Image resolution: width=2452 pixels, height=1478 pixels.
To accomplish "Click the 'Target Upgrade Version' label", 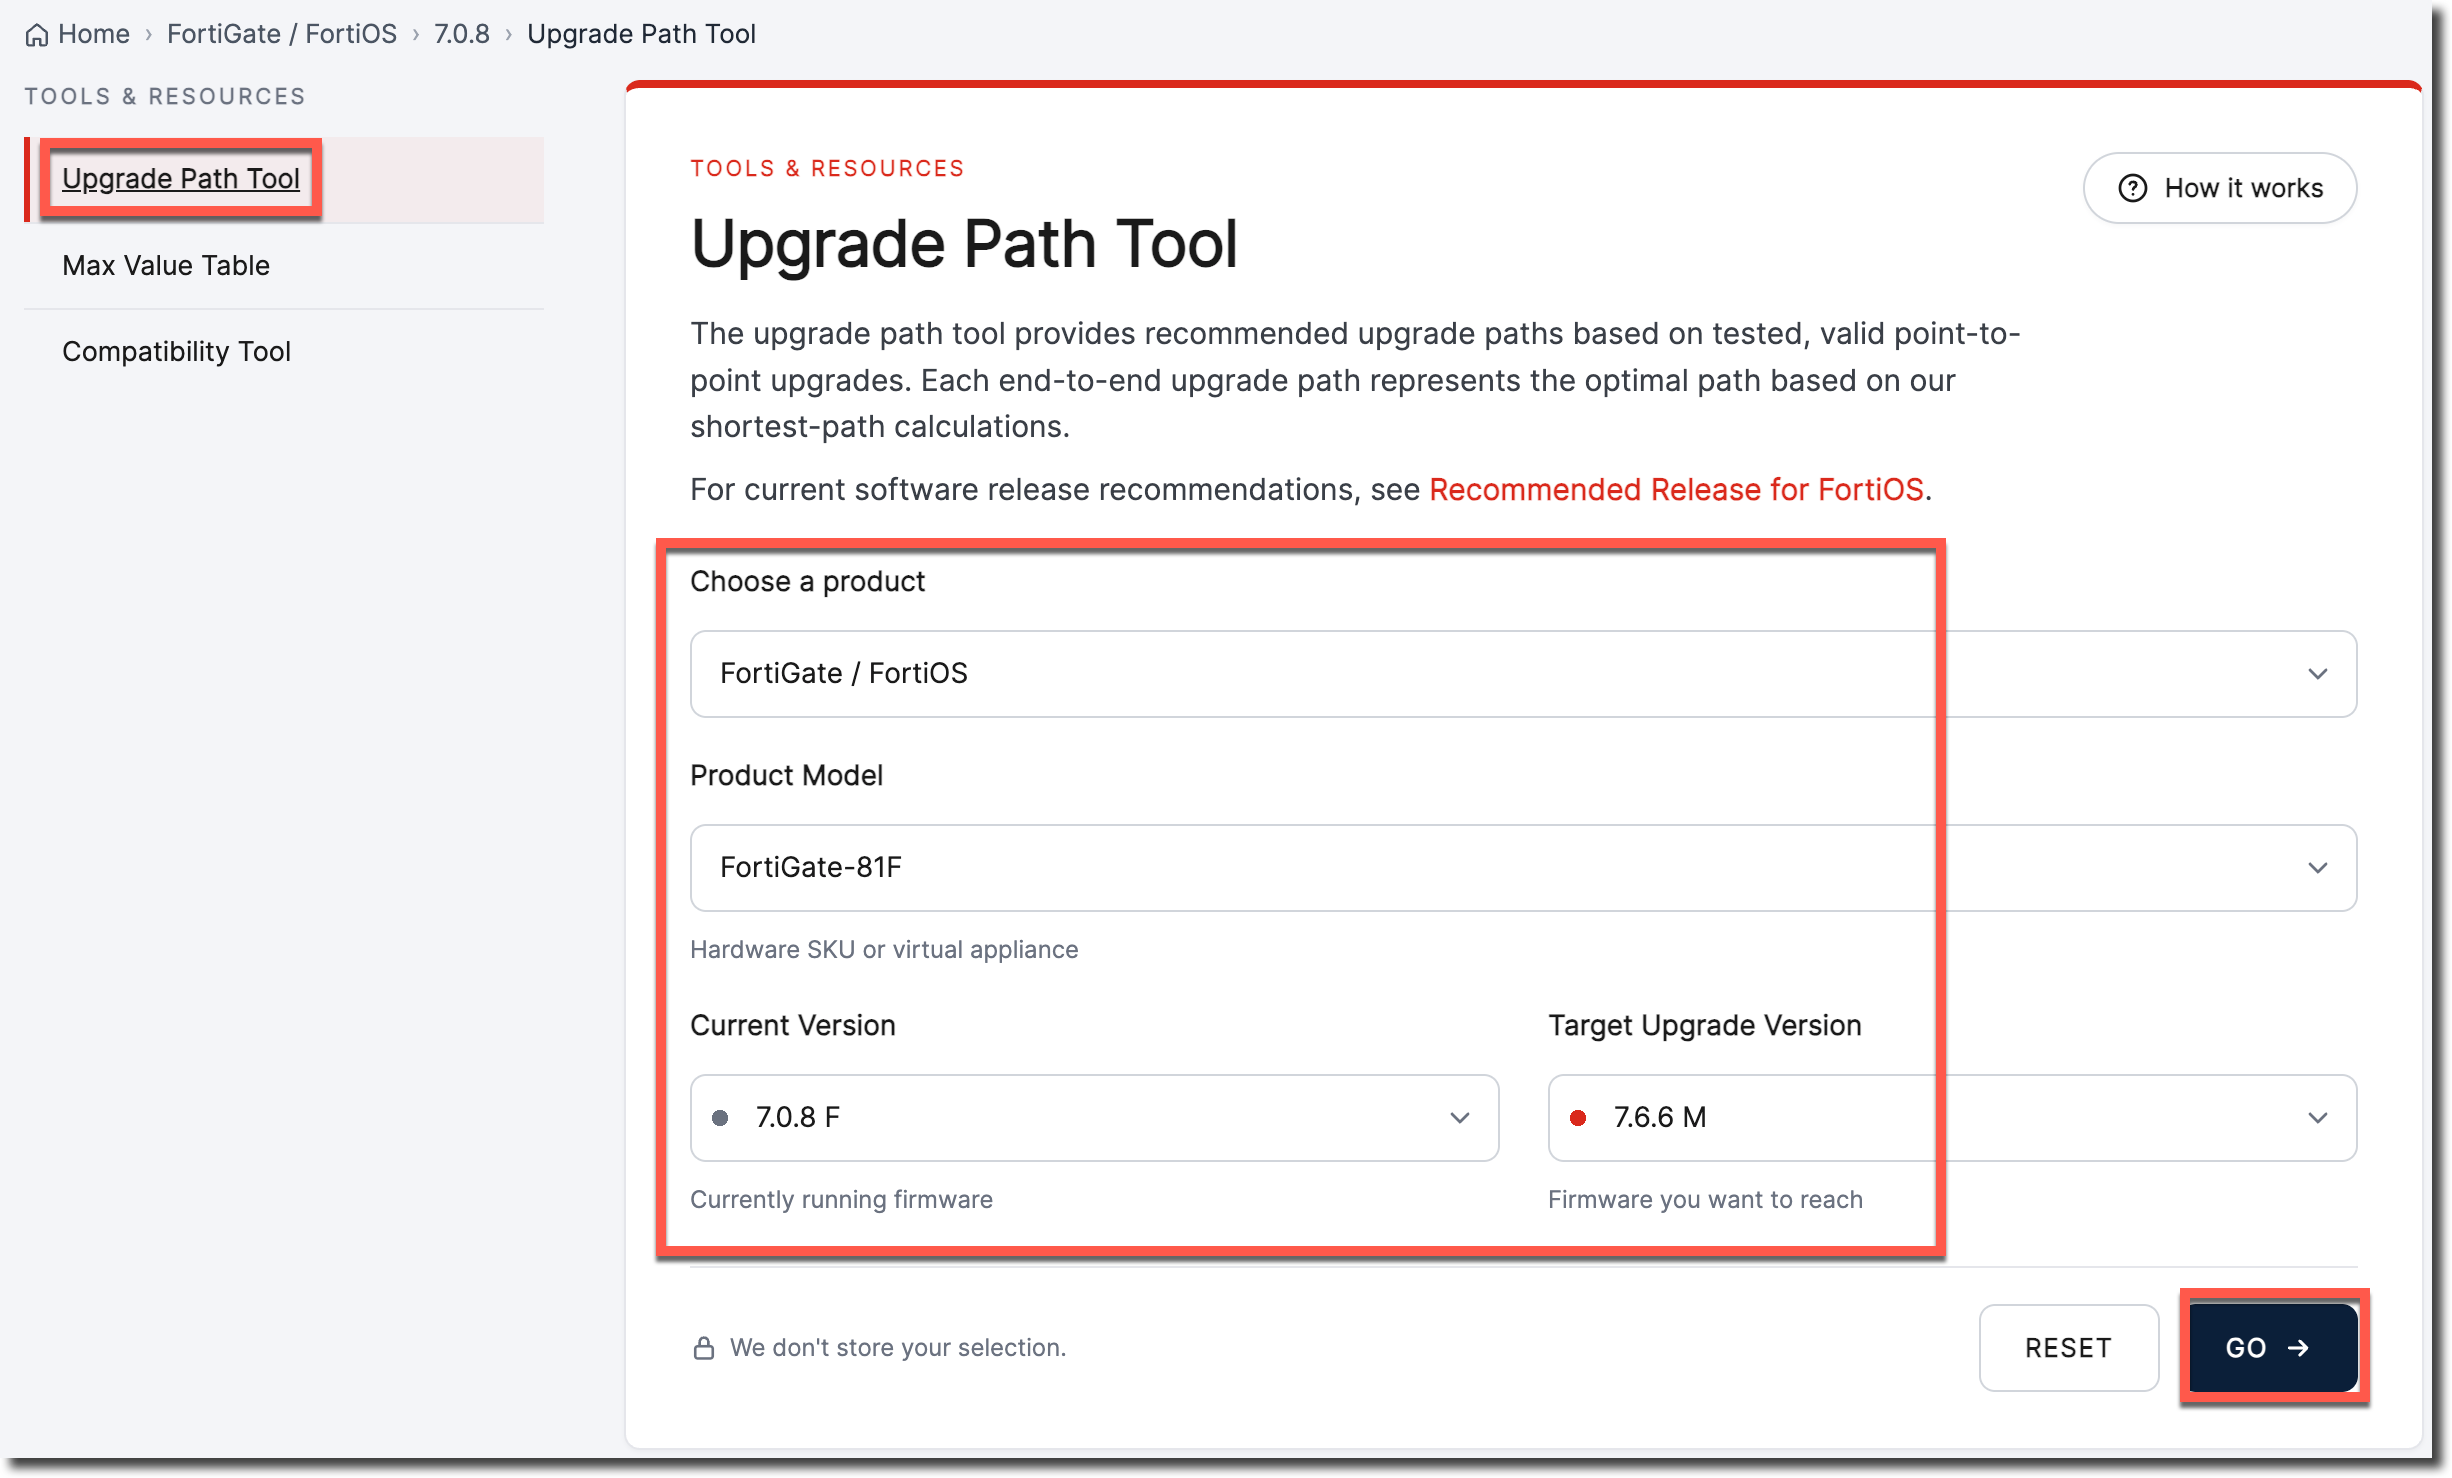I will pos(1704,1026).
